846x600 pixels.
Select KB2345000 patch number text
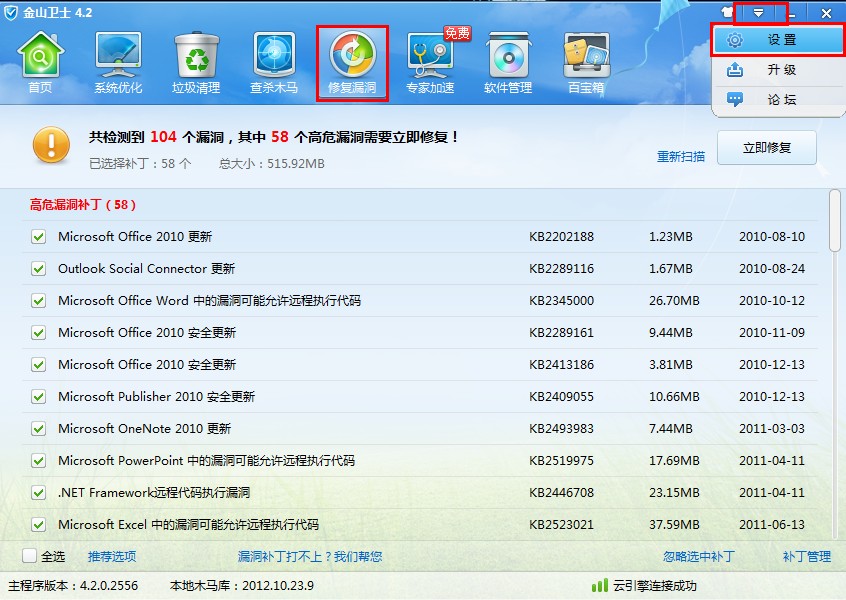pos(561,301)
